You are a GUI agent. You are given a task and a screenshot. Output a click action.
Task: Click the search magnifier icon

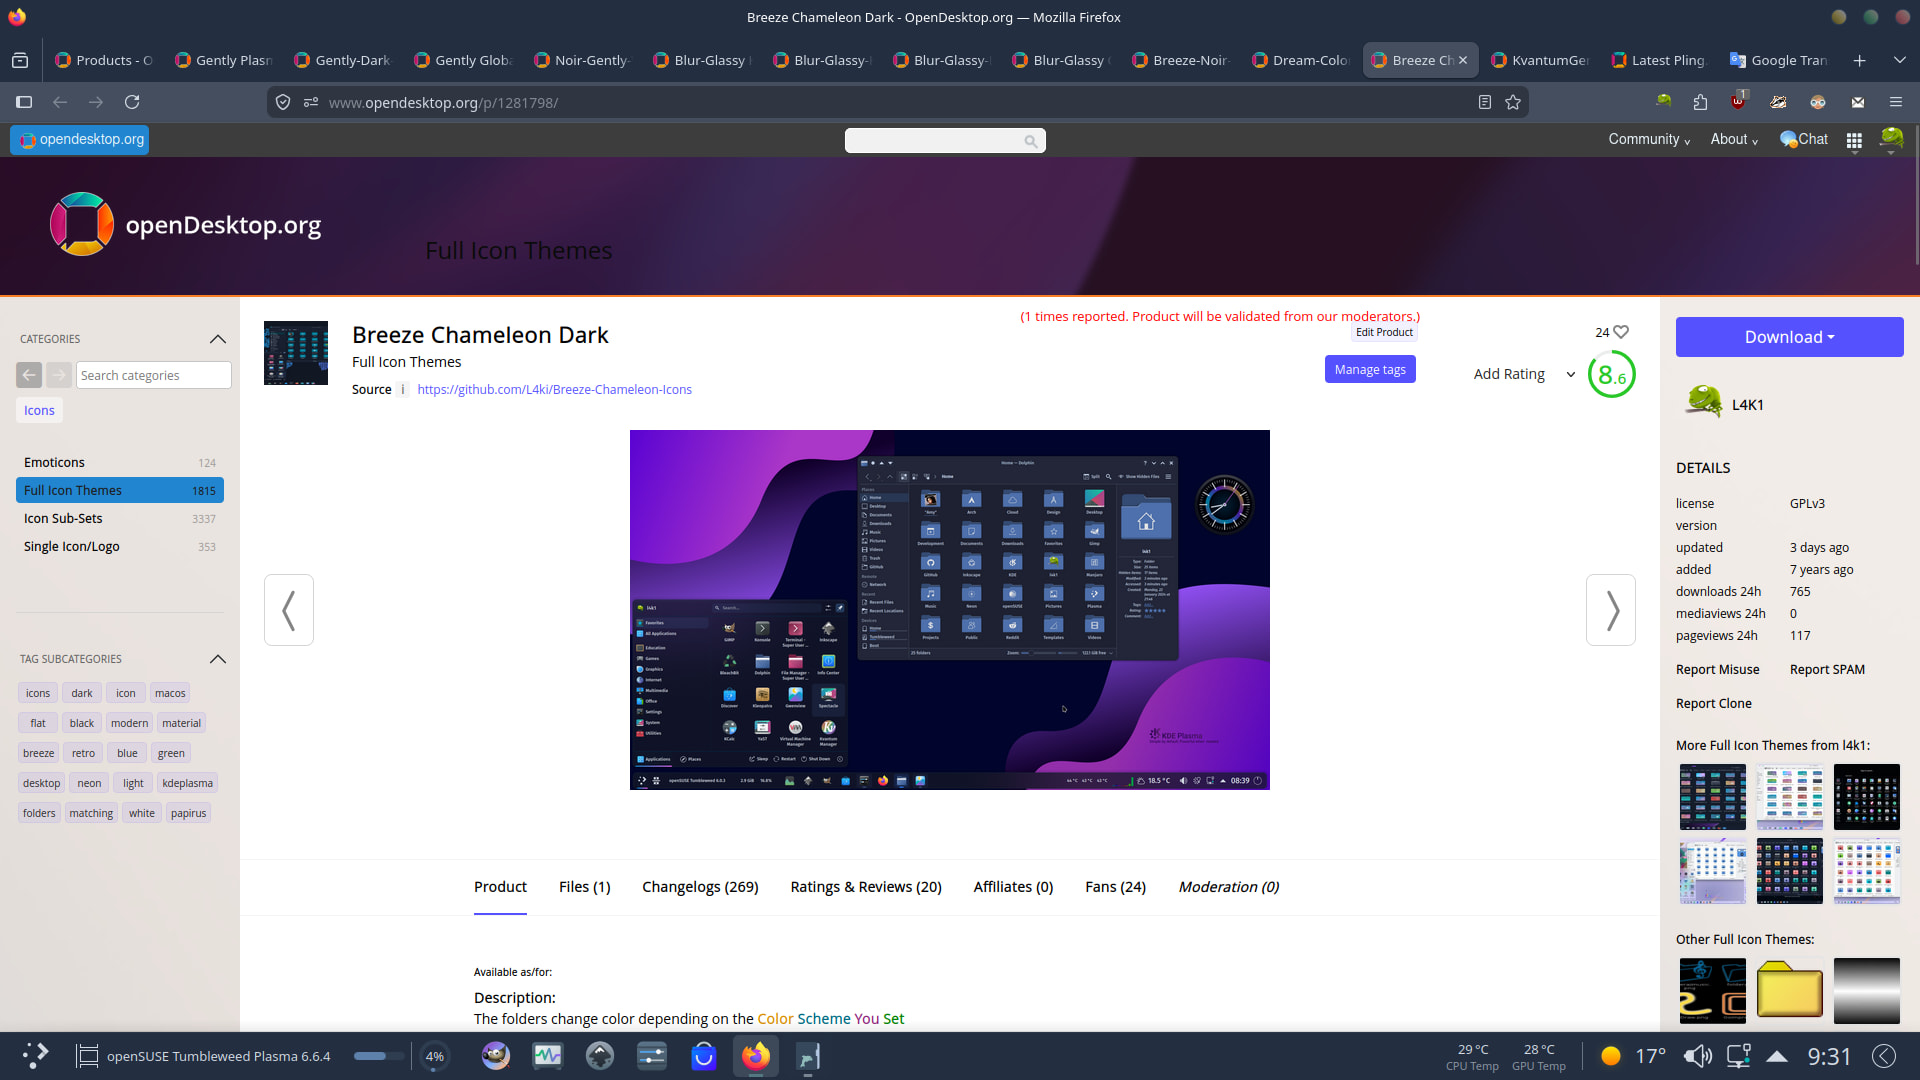(1030, 141)
